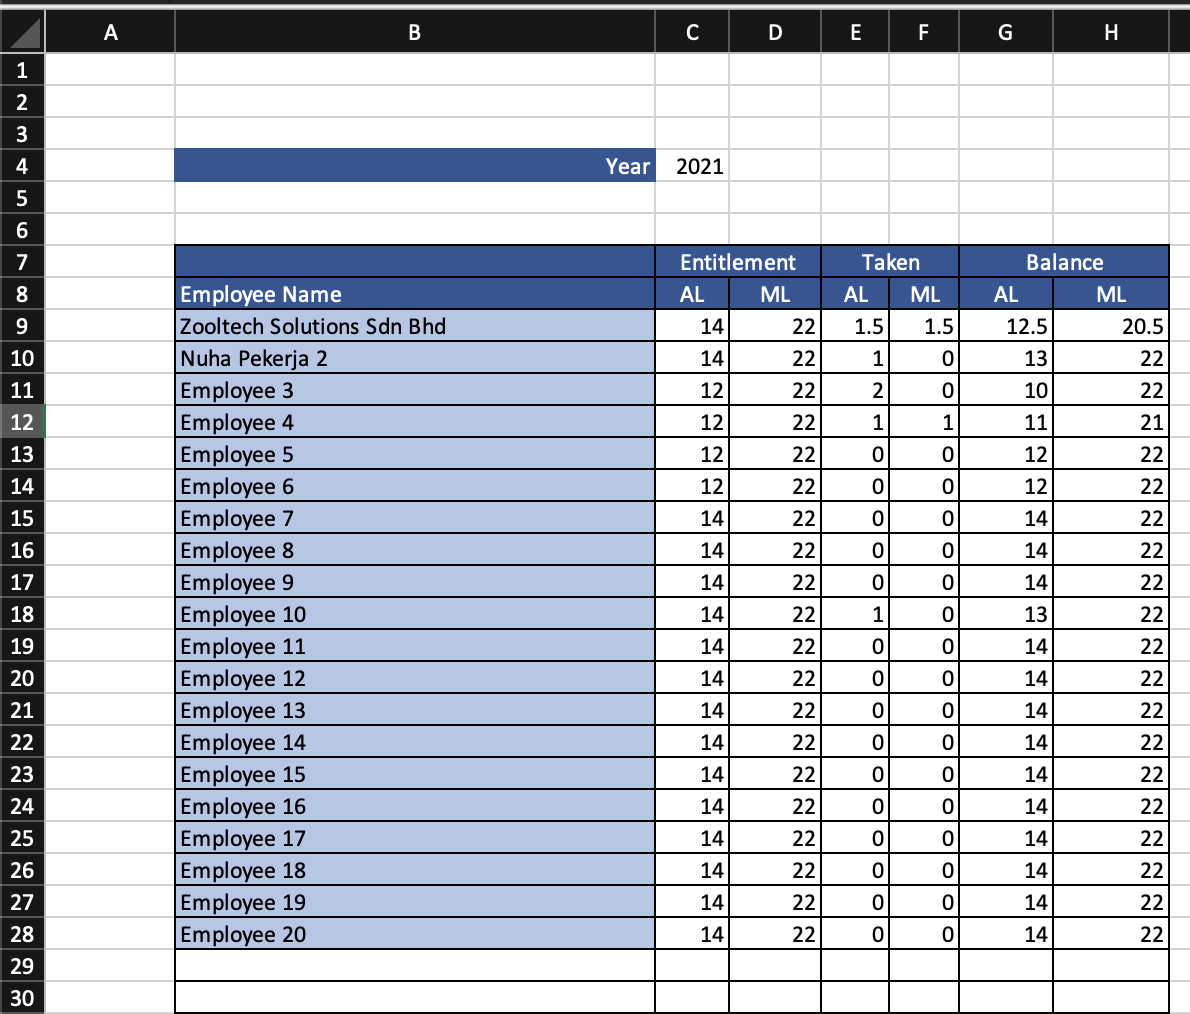This screenshot has width=1190, height=1014.
Task: Select column G header
Action: 1006,32
